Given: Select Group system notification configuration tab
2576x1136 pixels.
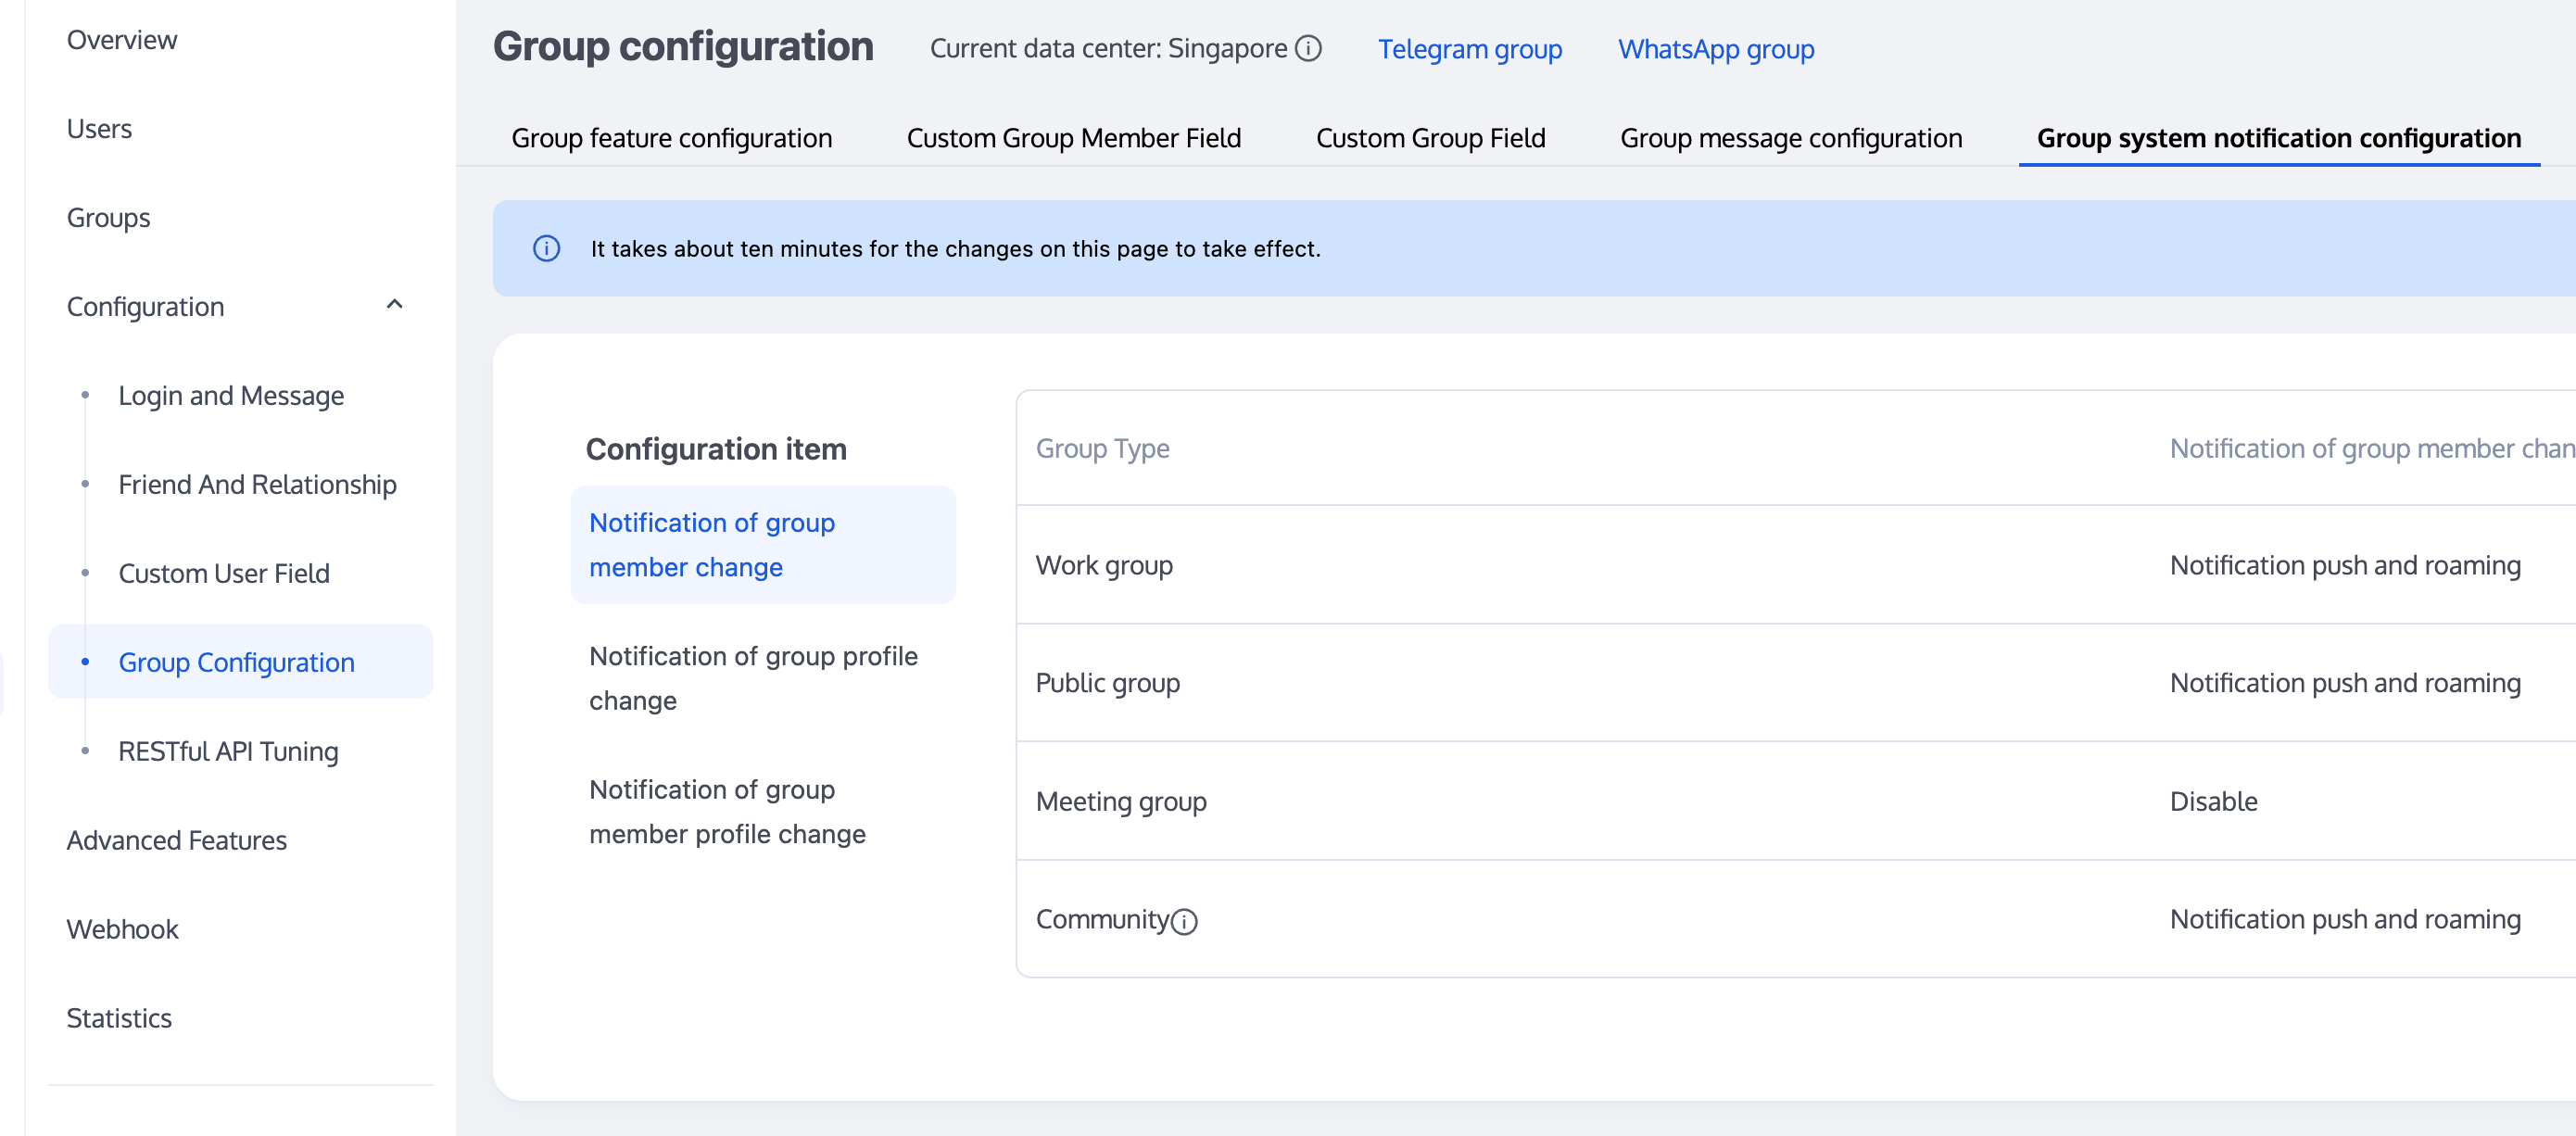Looking at the screenshot, I should coord(2278,138).
